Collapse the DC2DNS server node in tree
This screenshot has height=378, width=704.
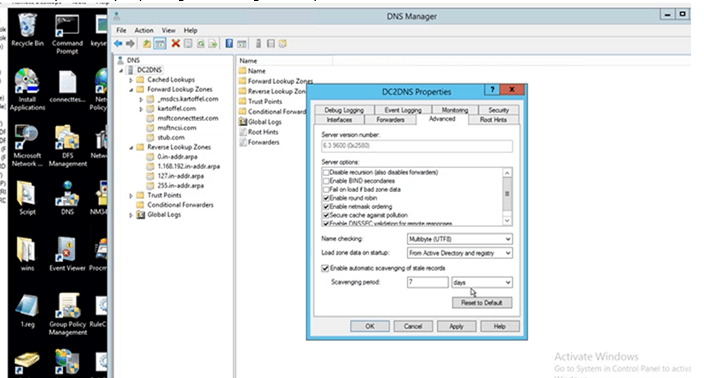pos(121,70)
